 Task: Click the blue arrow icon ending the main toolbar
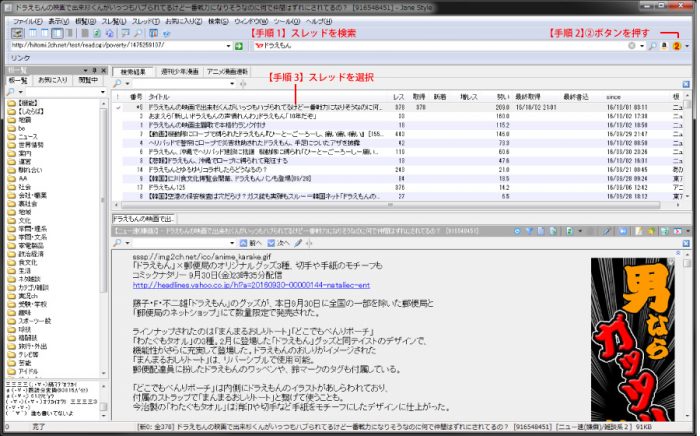167,33
